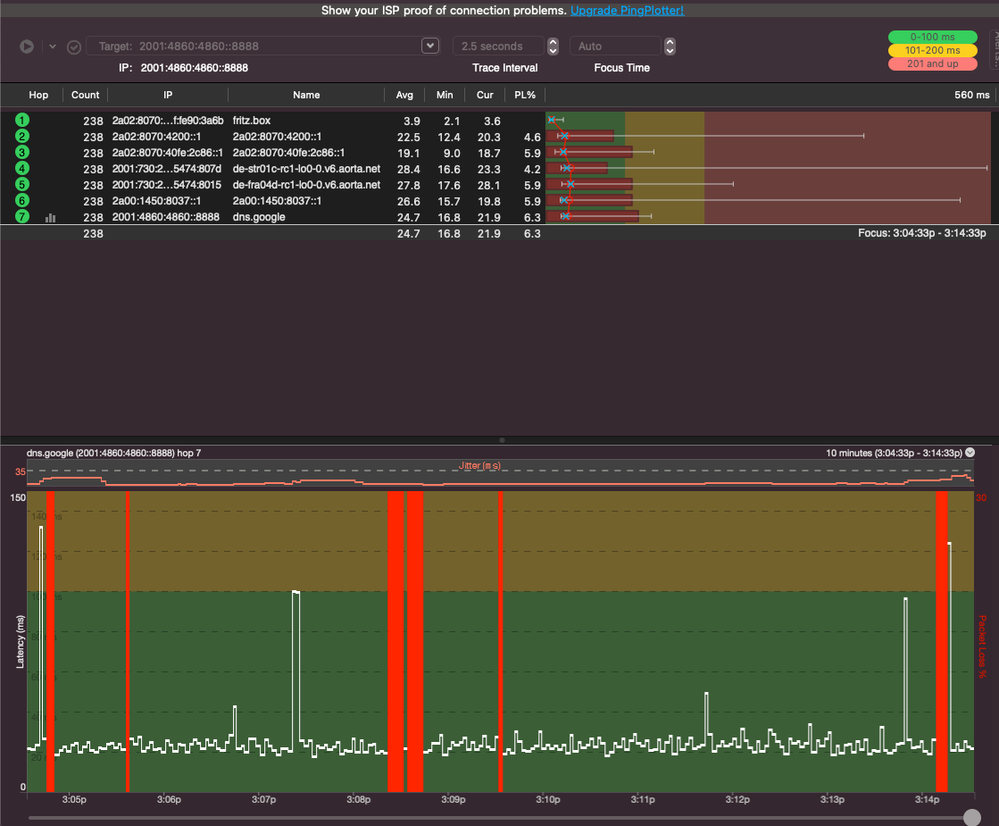Screen dimensions: 999x826
Task: Click the Upgrade PingPlotter link
Action: [627, 10]
